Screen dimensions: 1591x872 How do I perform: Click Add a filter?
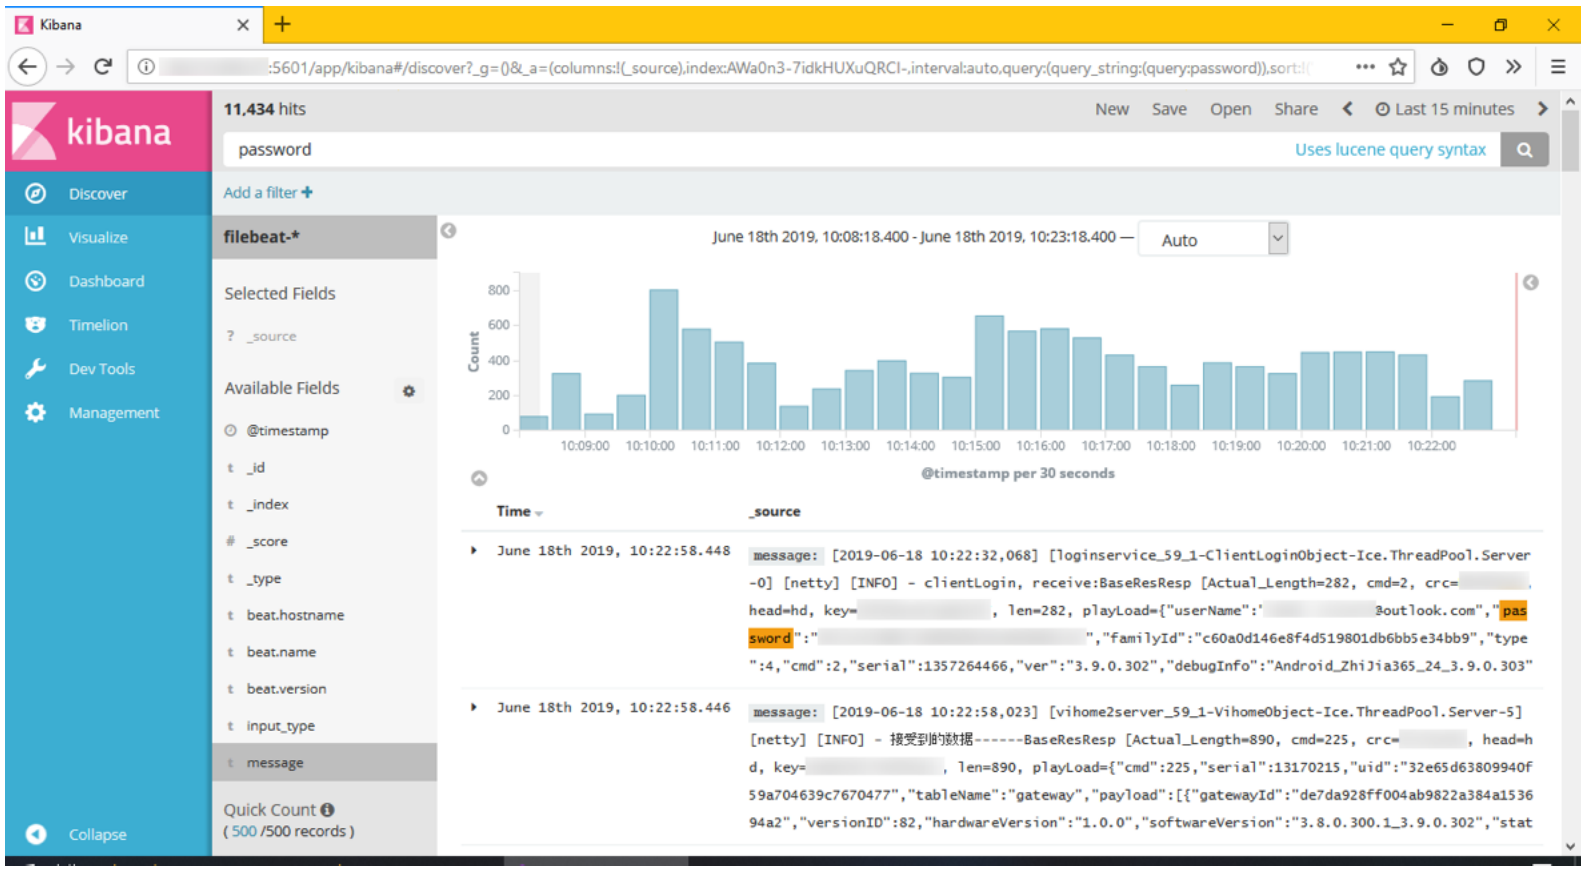[268, 193]
